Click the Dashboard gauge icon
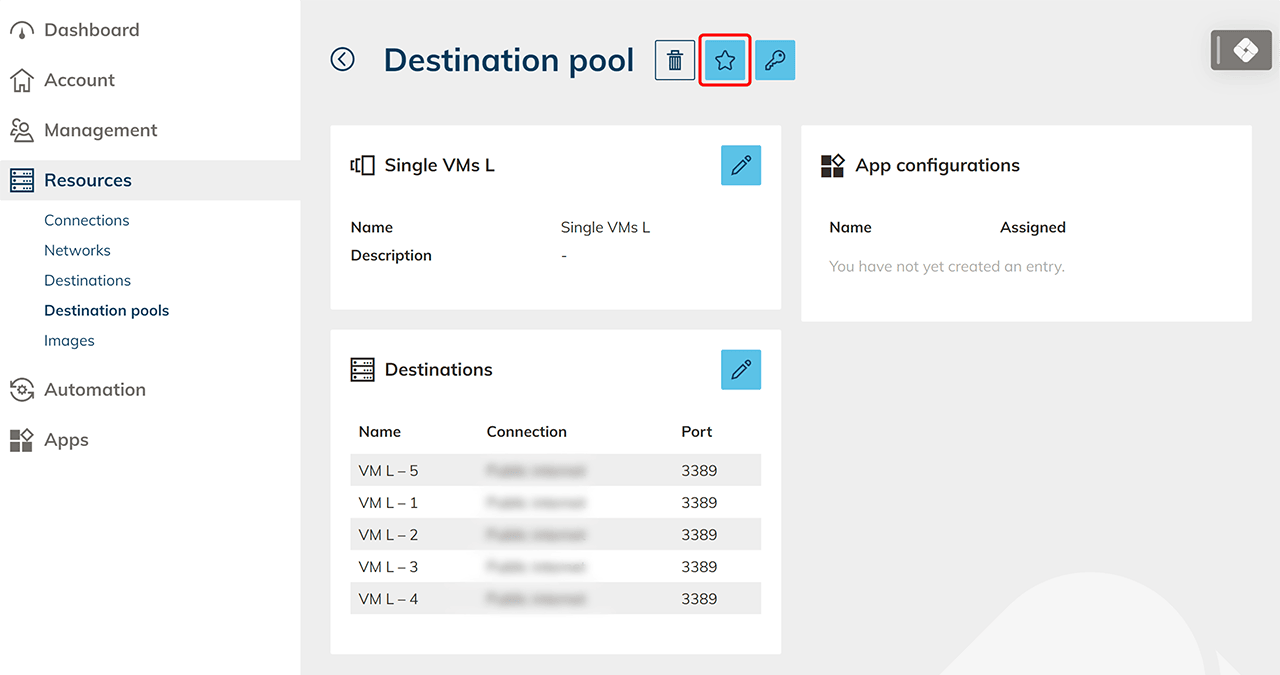The image size is (1280, 675). [x=22, y=31]
